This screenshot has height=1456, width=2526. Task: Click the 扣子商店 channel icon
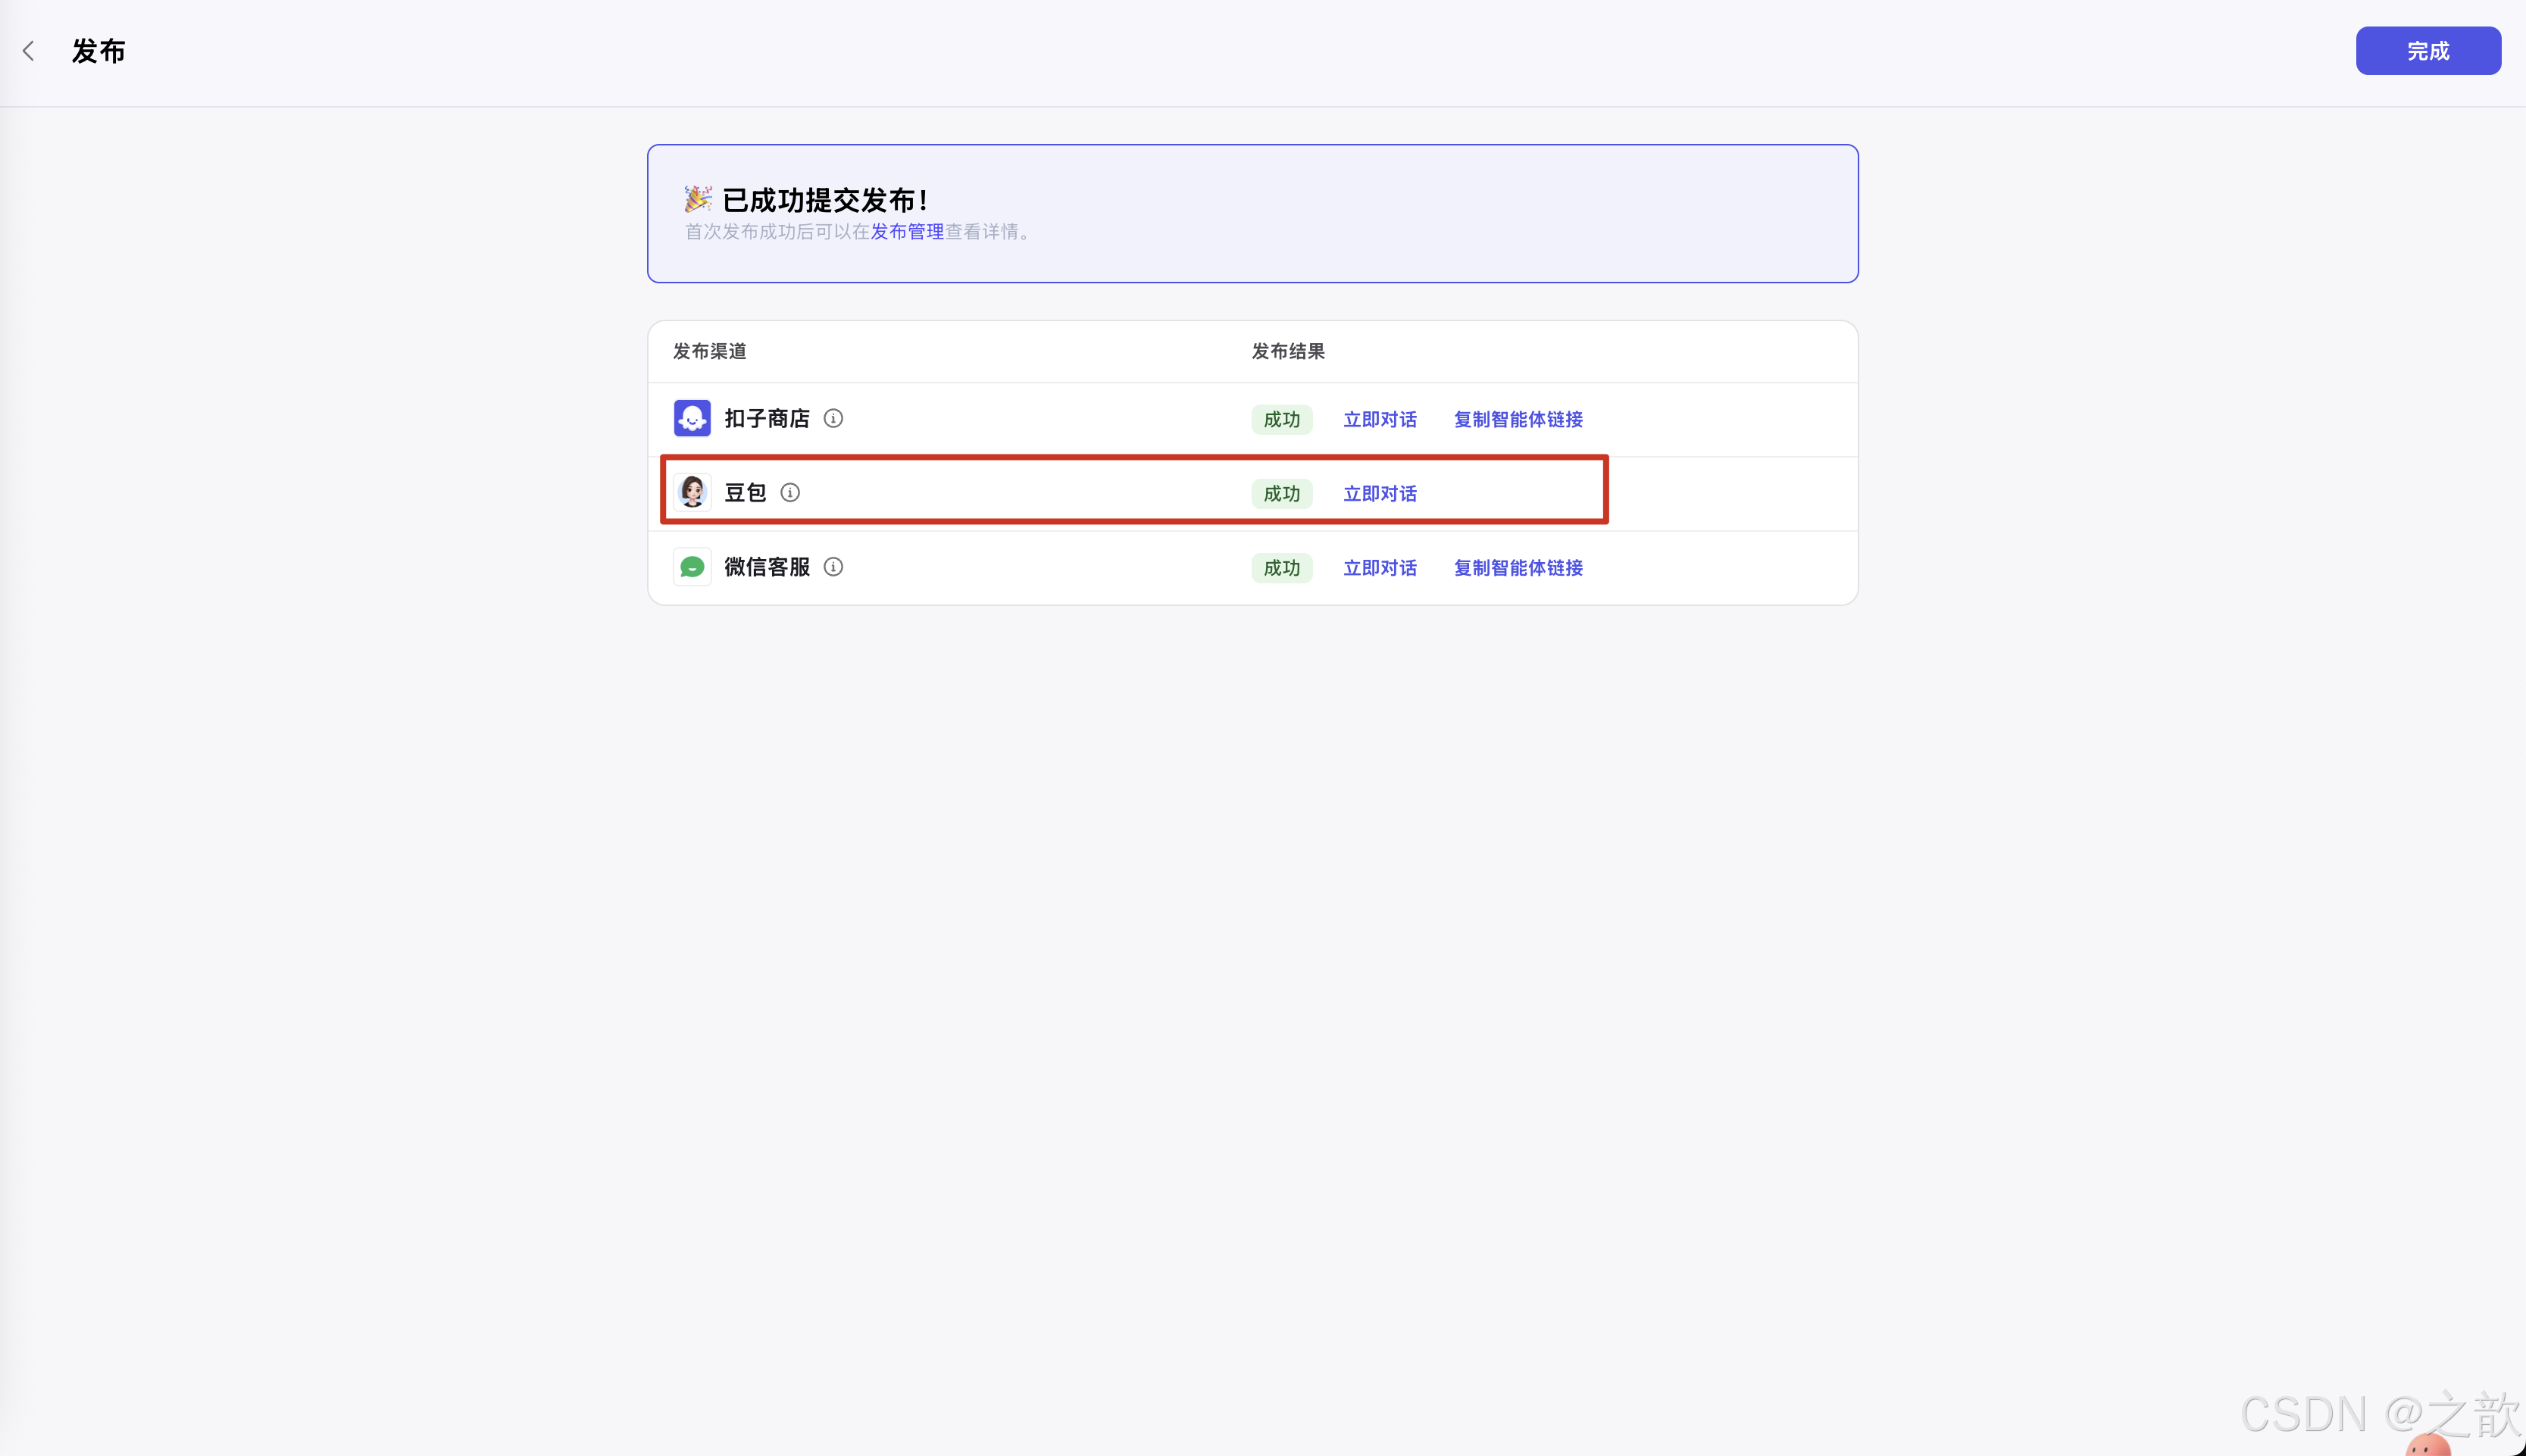pyautogui.click(x=691, y=418)
